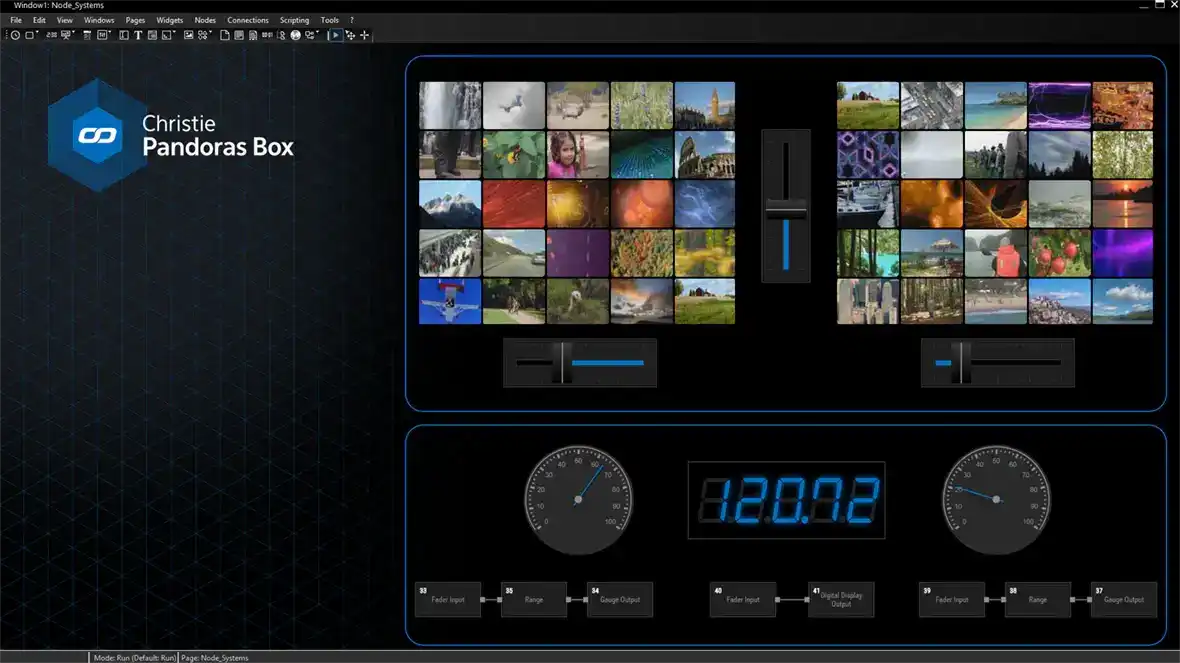Select the Text widget tool
1180x663 pixels.
(x=138, y=34)
